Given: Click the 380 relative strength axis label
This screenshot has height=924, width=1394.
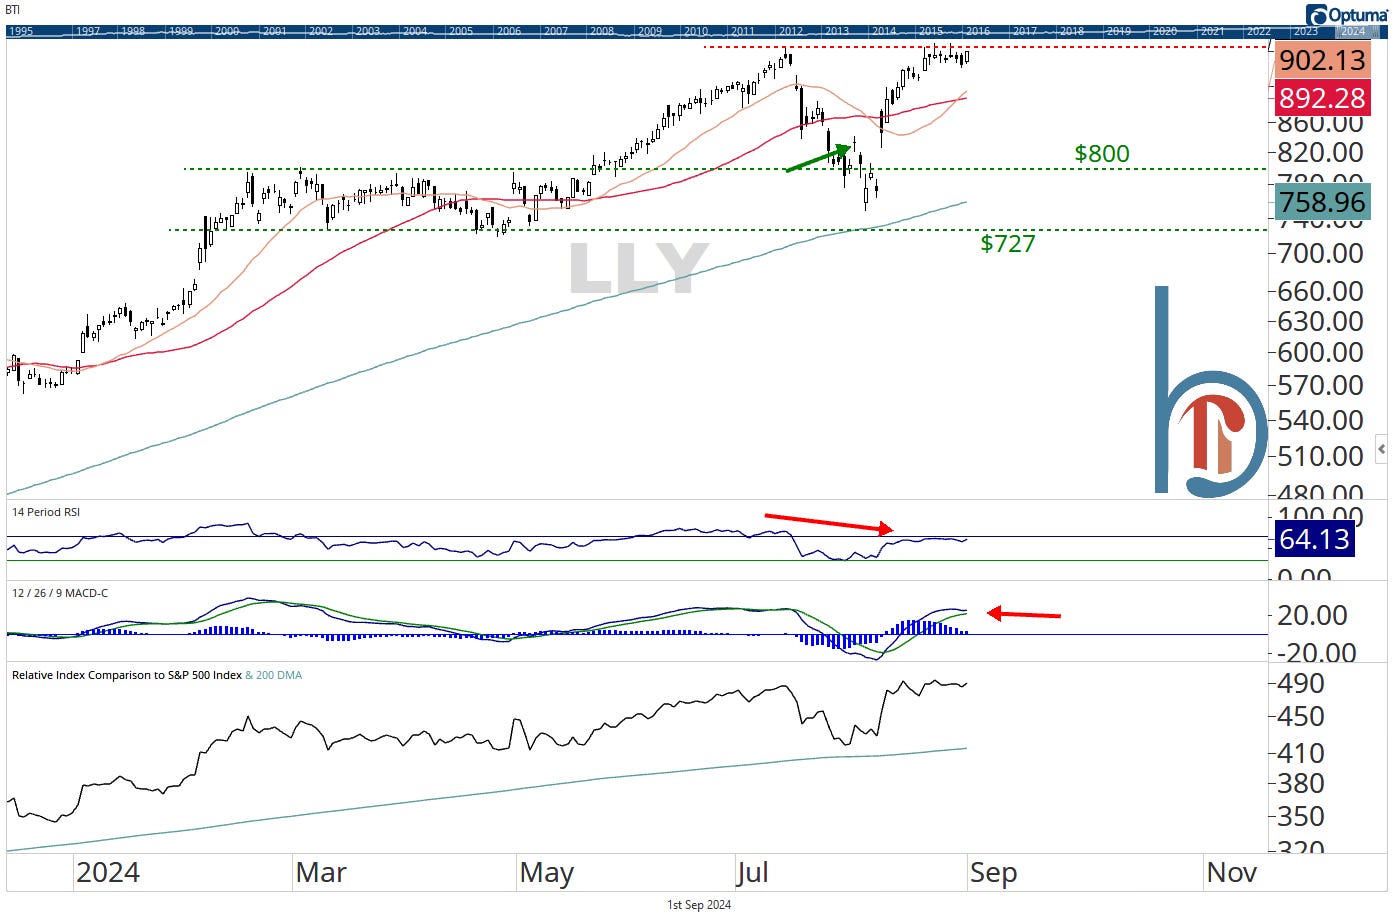Looking at the screenshot, I should 1301,783.
